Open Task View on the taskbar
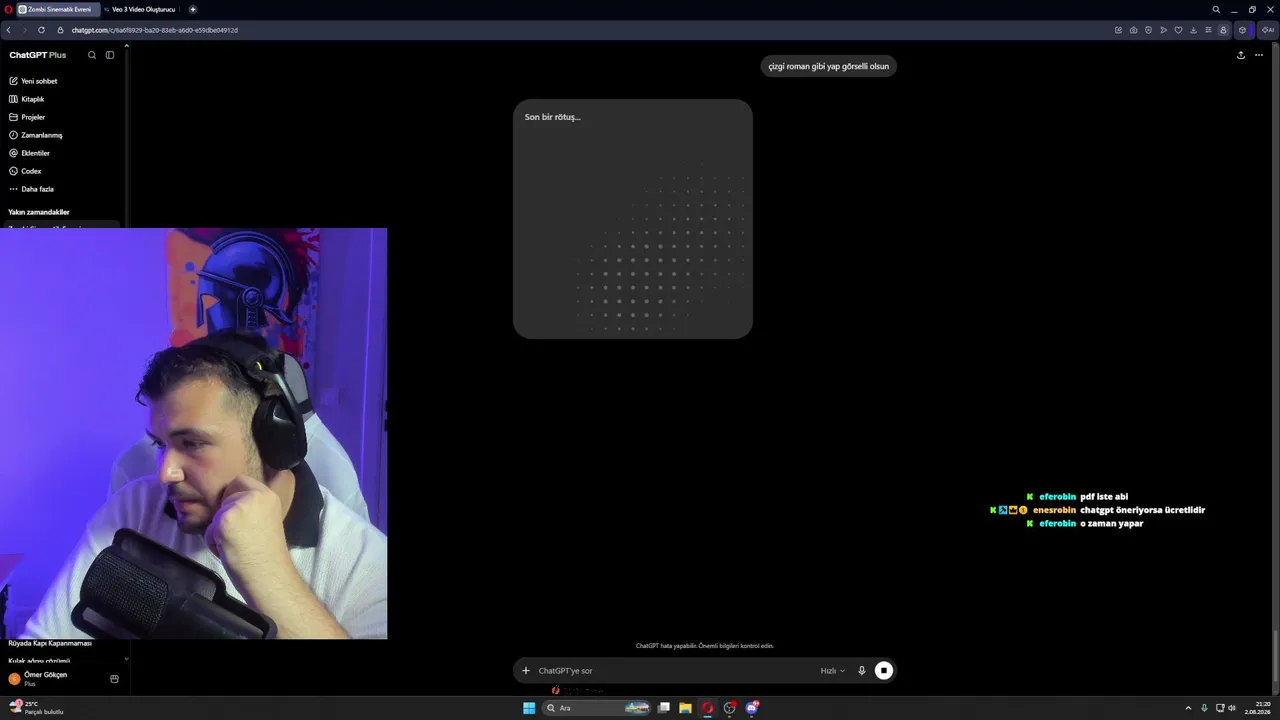This screenshot has width=1280, height=720. click(664, 708)
